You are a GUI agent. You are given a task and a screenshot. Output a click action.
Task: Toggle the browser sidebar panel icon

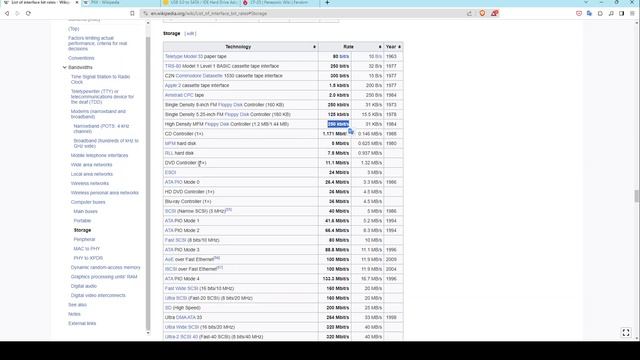[622, 13]
